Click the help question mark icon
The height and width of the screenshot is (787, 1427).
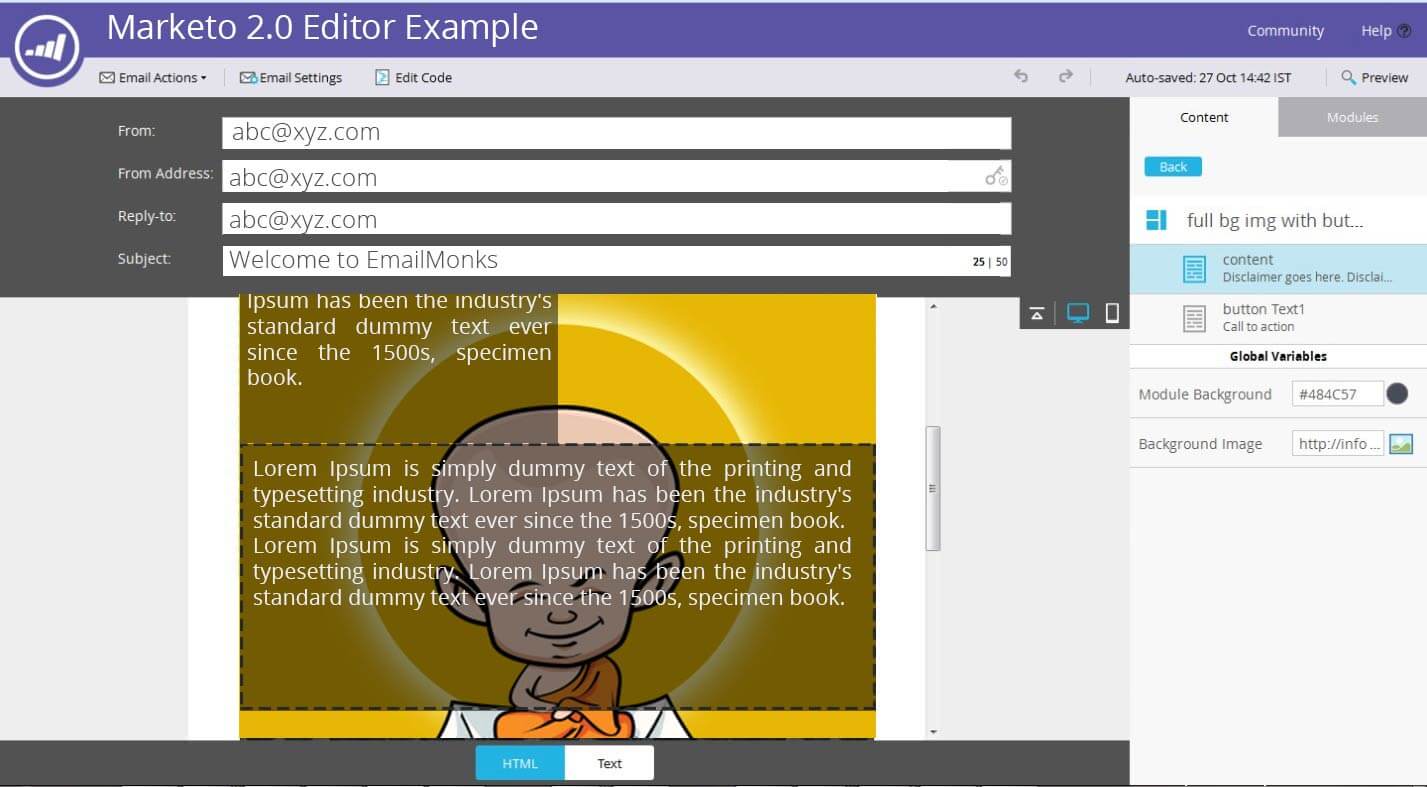1404,31
